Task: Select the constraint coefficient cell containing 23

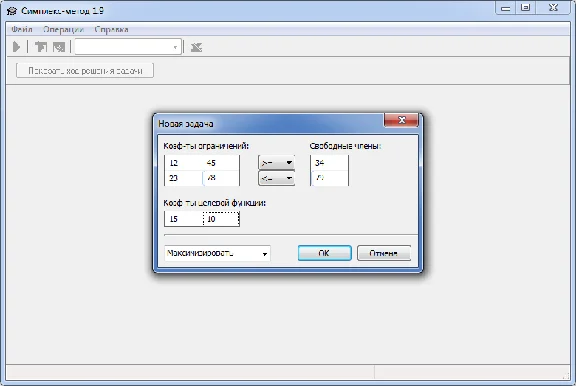Action: point(184,178)
